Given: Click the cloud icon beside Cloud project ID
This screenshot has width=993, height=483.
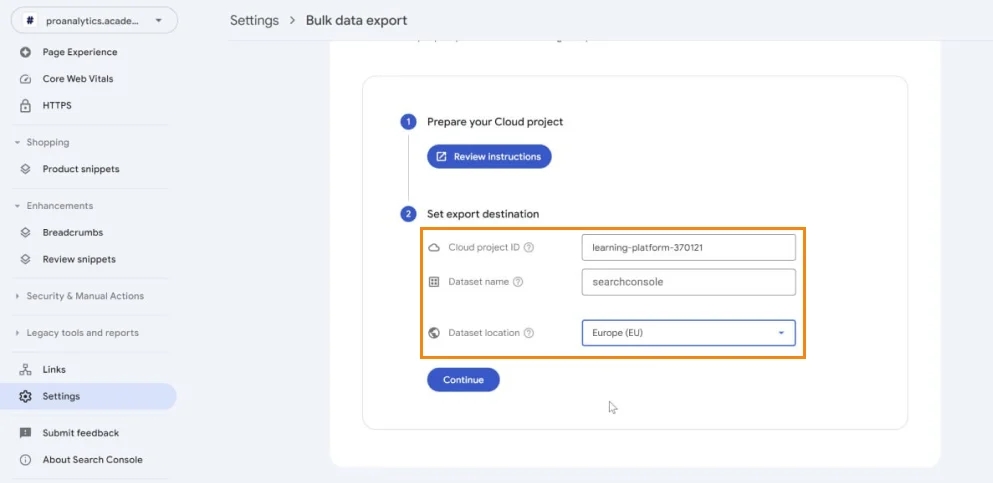Looking at the screenshot, I should pyautogui.click(x=434, y=248).
